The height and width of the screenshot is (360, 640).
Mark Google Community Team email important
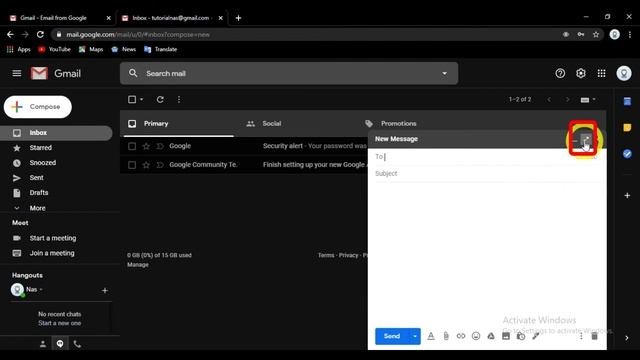pyautogui.click(x=160, y=165)
